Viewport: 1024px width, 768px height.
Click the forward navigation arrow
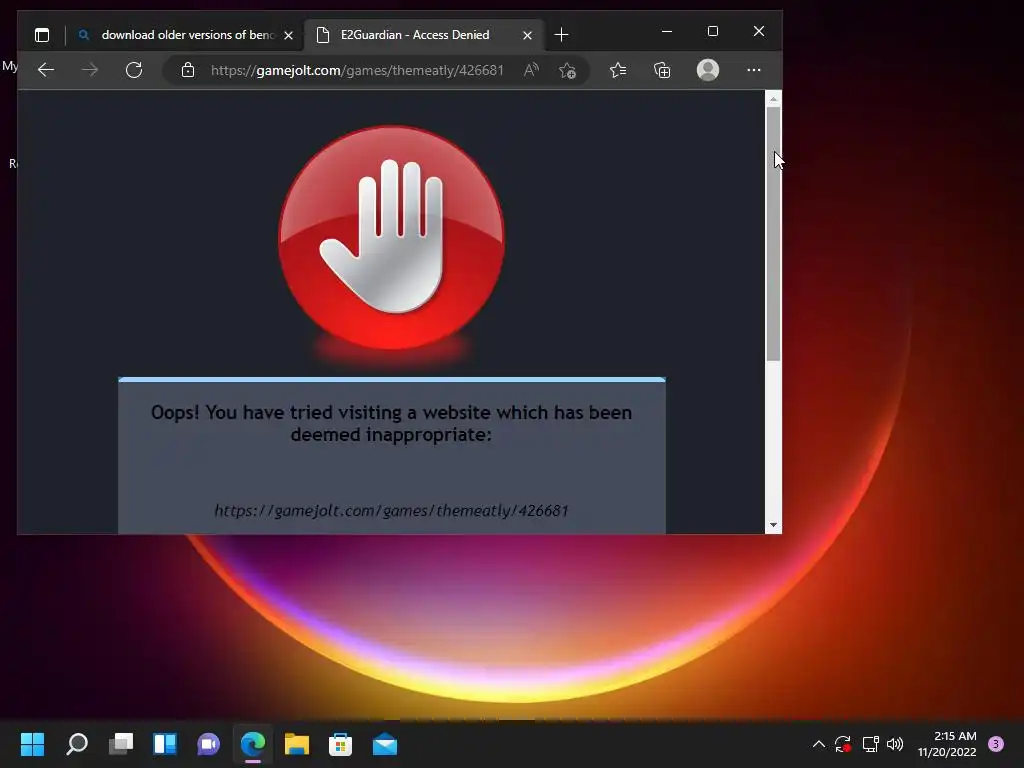89,70
